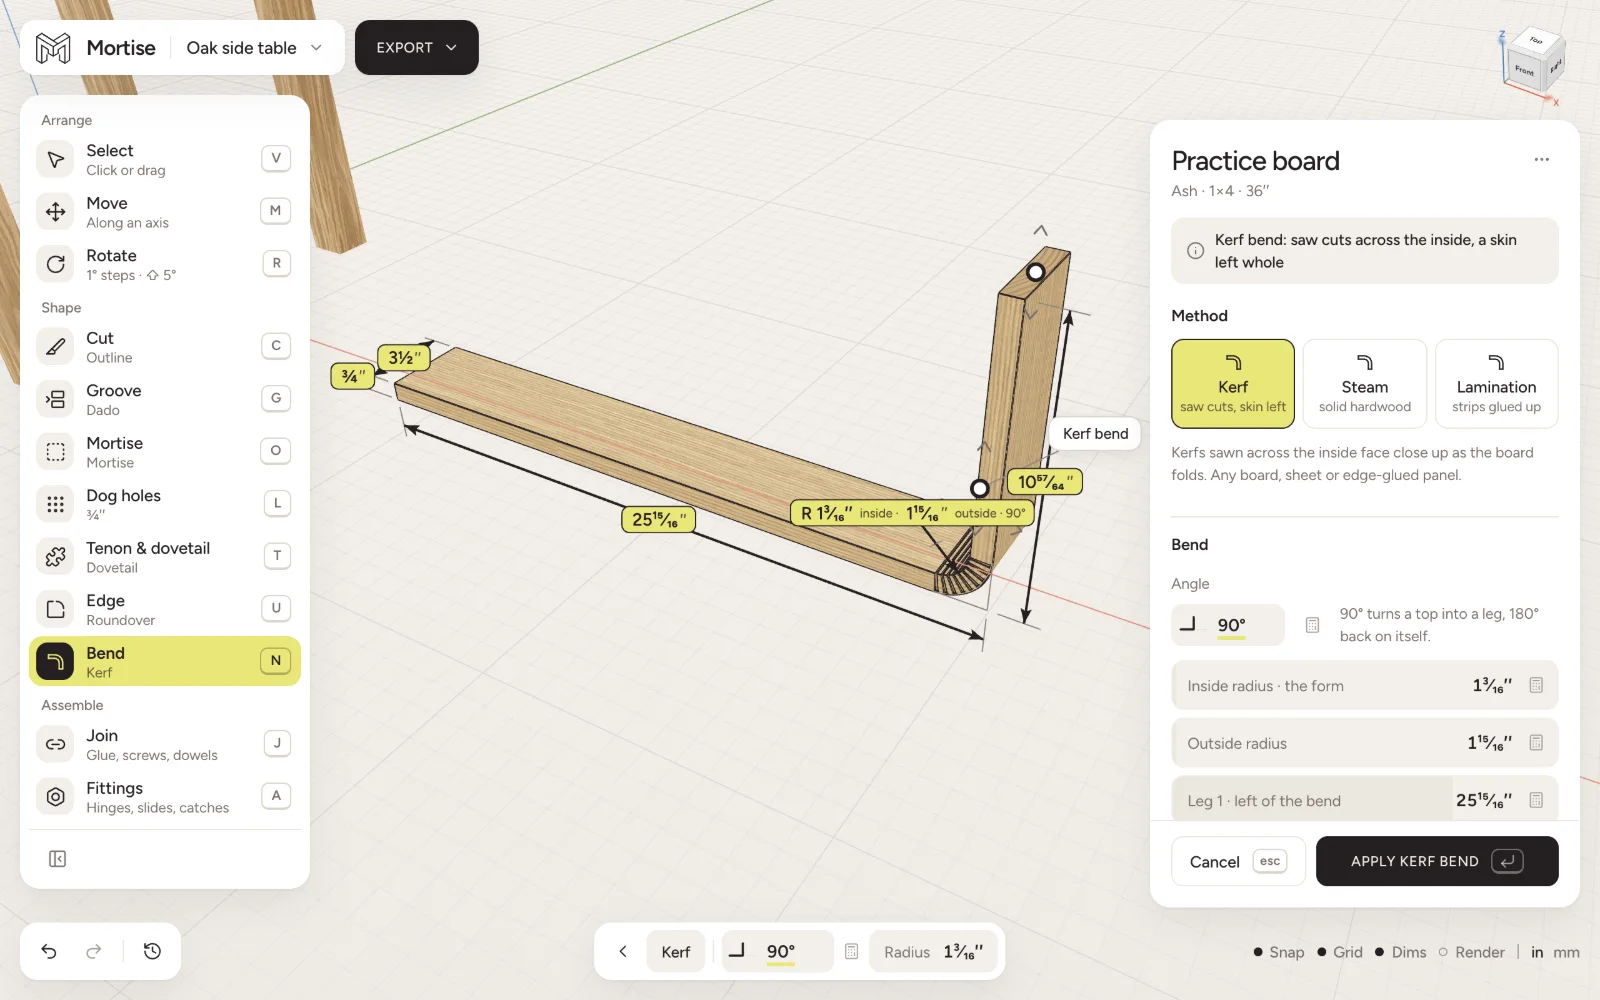Pick the Tenon & dovetail tool
The height and width of the screenshot is (1000, 1600).
tap(165, 557)
